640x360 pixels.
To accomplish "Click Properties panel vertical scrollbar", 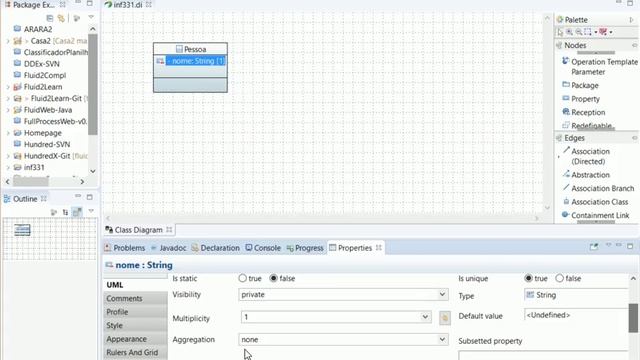I will tap(633, 318).
